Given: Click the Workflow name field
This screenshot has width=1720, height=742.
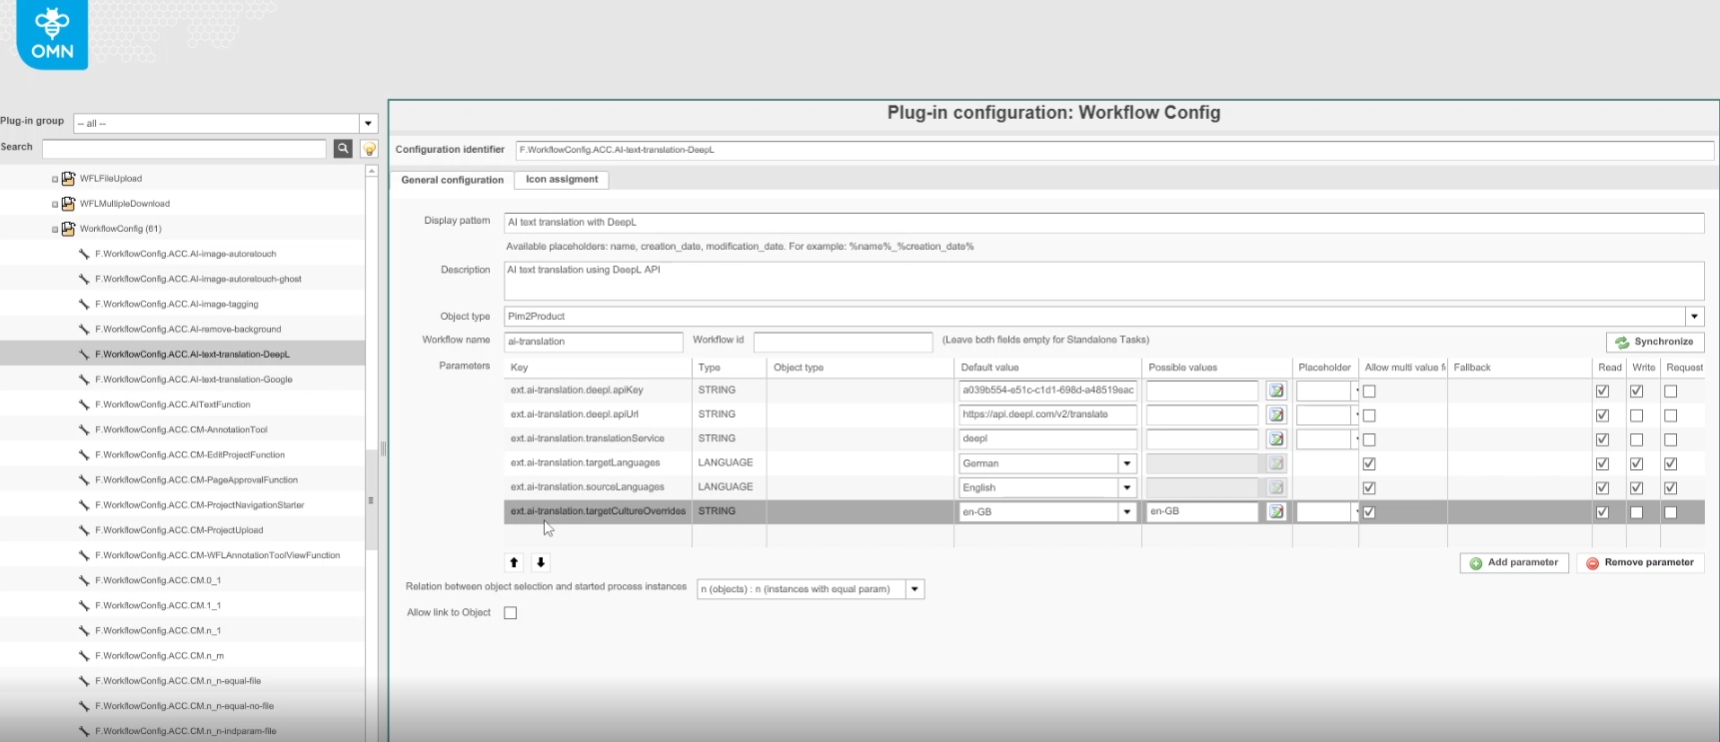Looking at the screenshot, I should point(593,342).
